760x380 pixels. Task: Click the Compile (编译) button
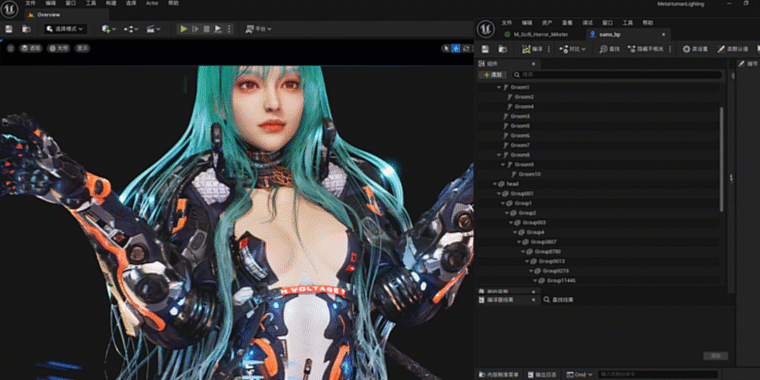(x=533, y=49)
